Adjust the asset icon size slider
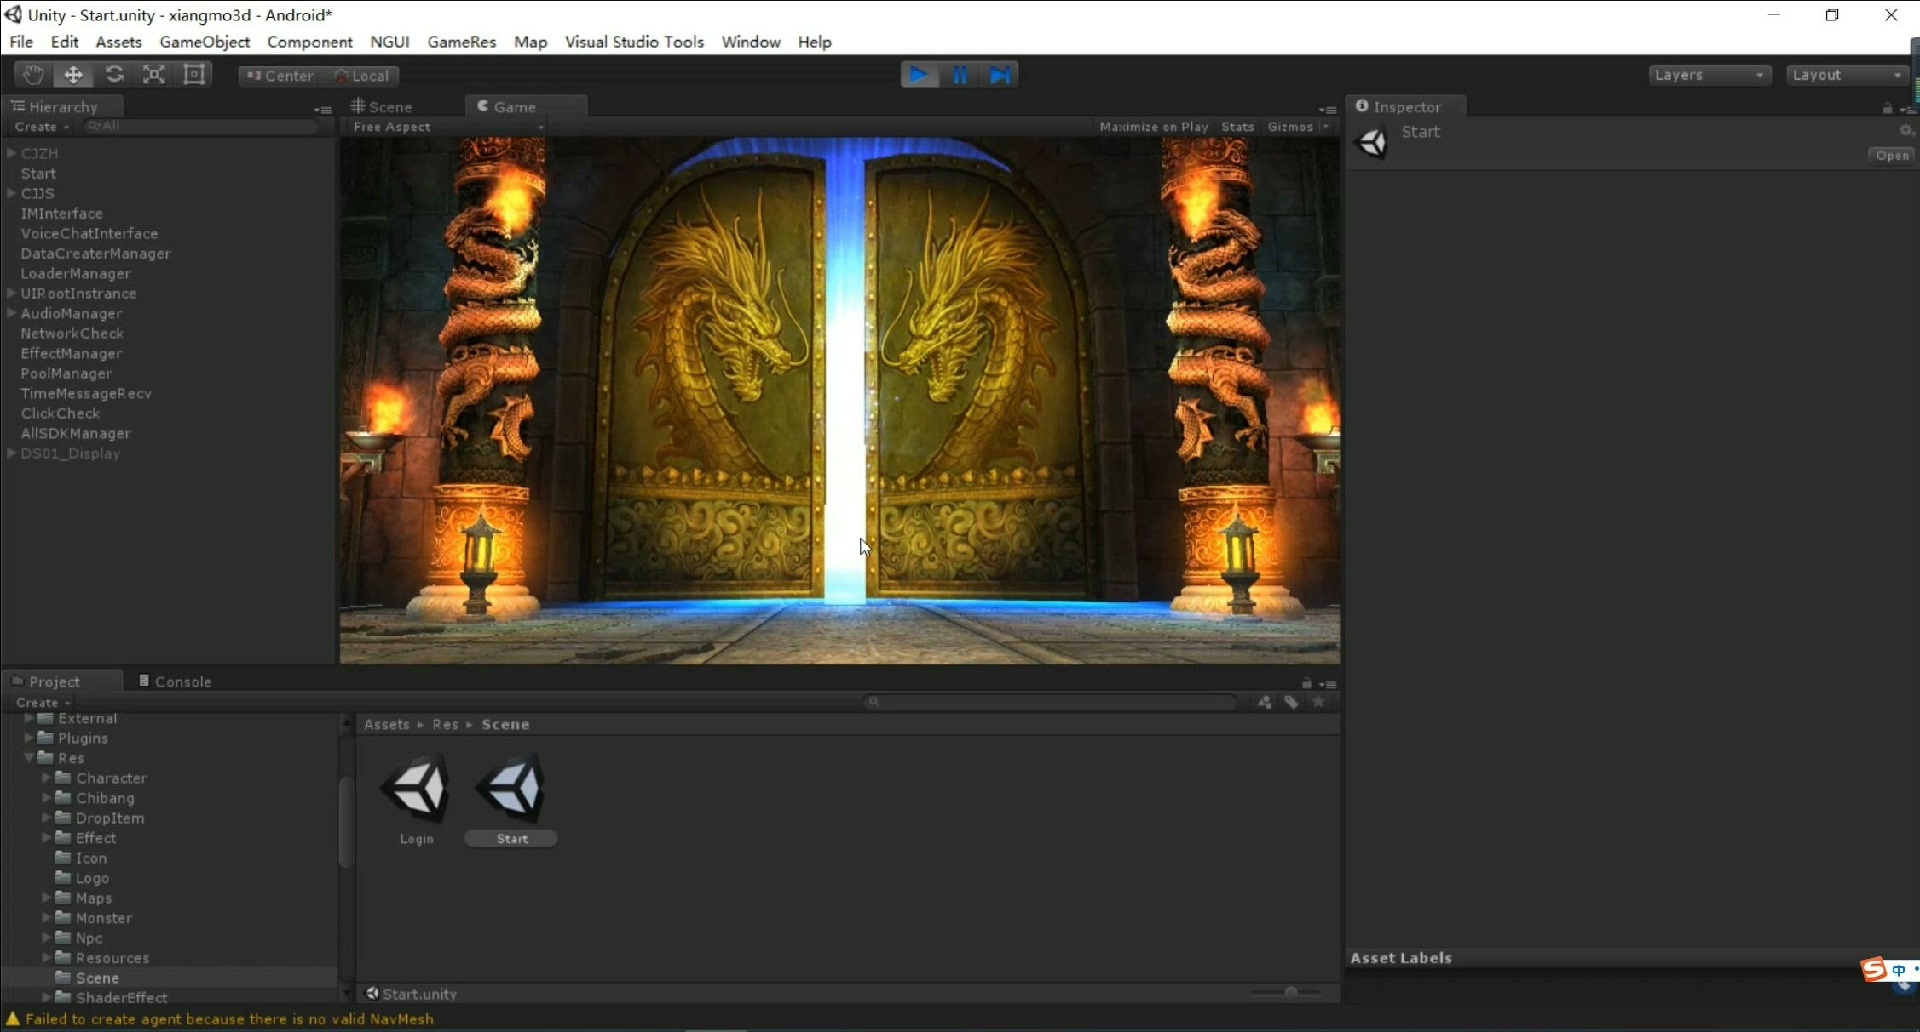1920x1032 pixels. point(1290,992)
